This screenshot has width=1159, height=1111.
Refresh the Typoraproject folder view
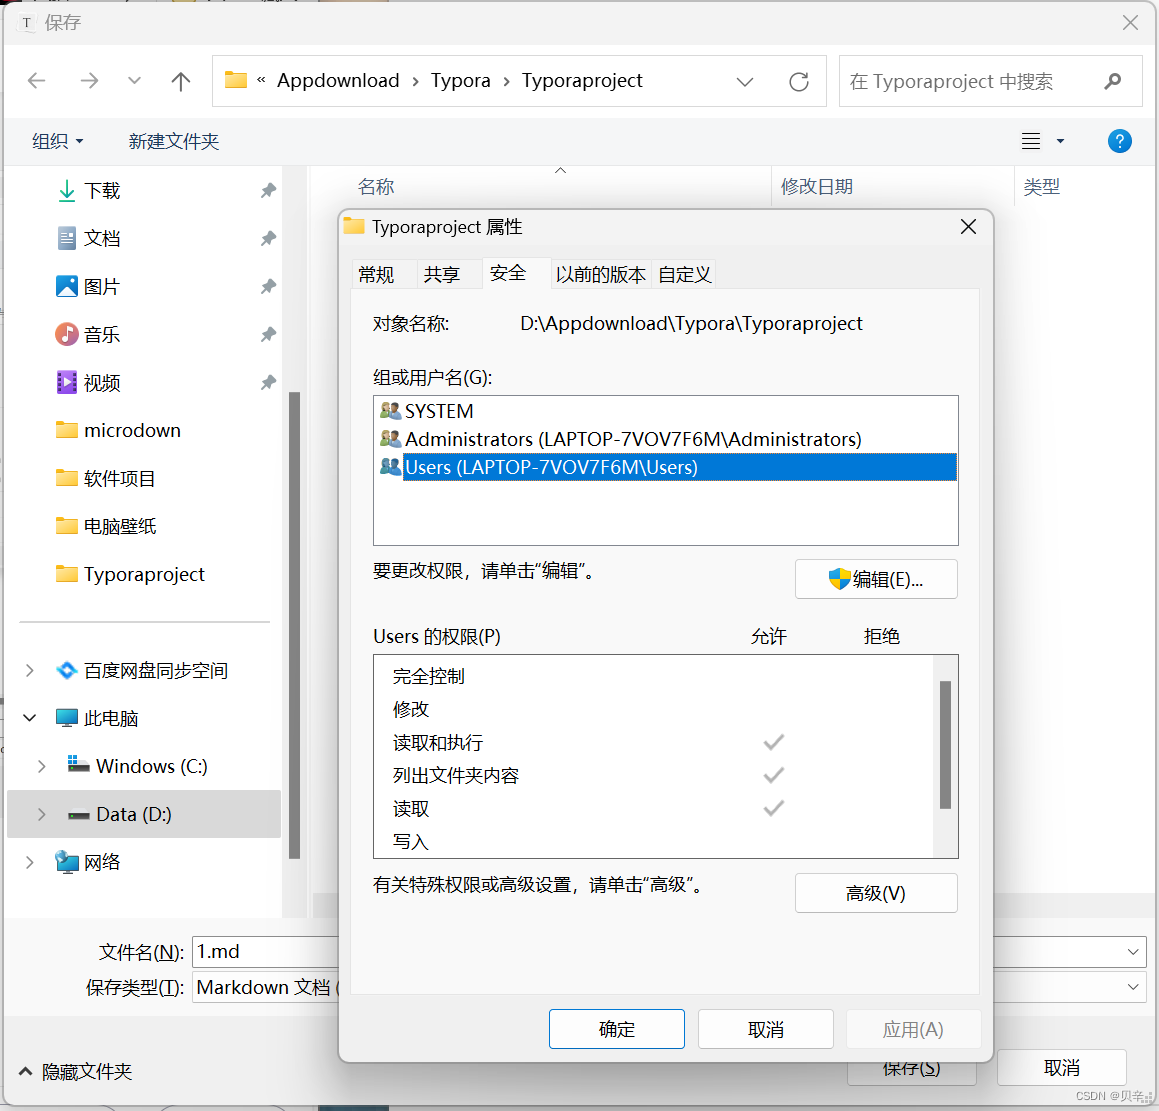pyautogui.click(x=798, y=81)
